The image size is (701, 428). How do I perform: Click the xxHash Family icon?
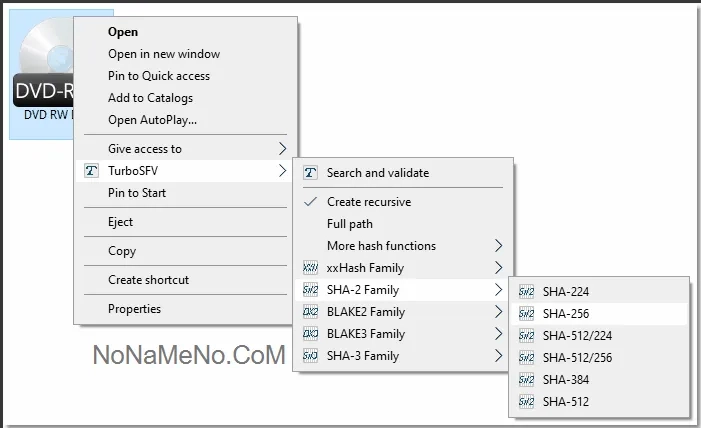[x=310, y=268]
